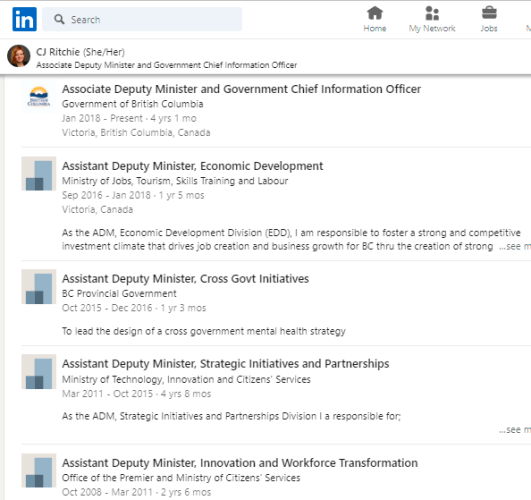Open the LinkedIn logo home link
The width and height of the screenshot is (531, 500).
(x=24, y=19)
